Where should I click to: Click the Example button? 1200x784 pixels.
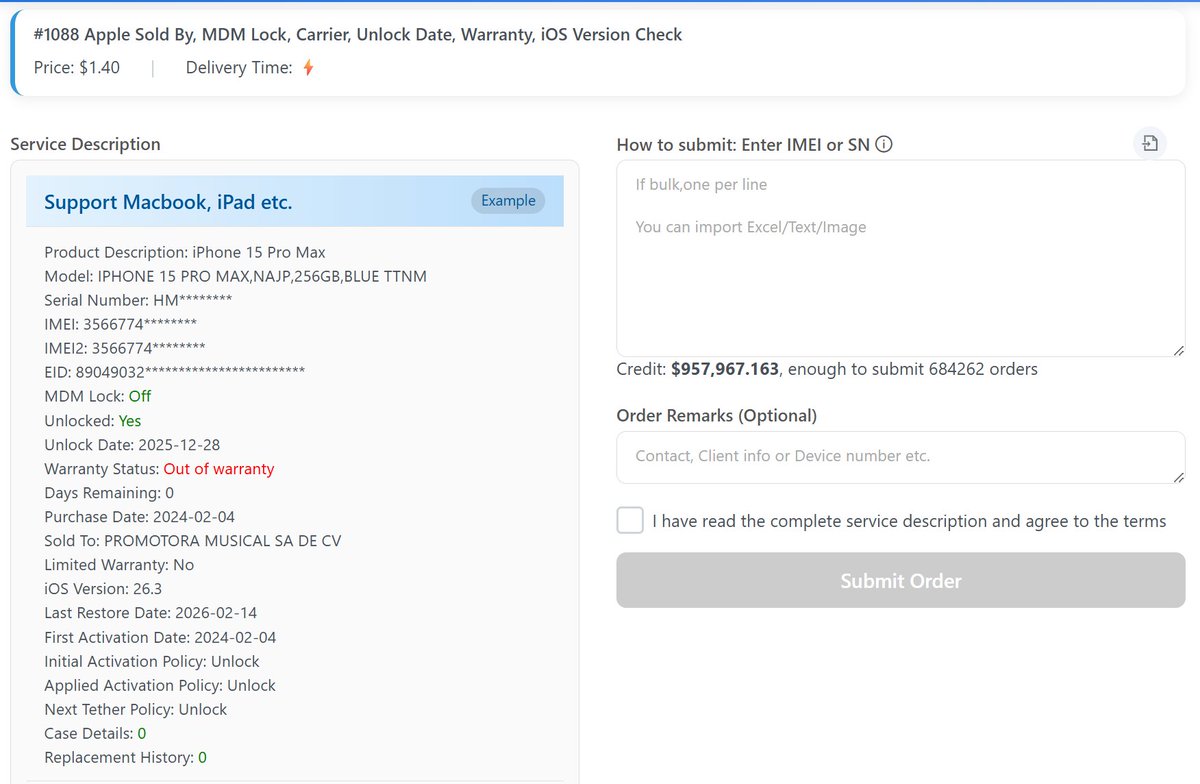(507, 200)
